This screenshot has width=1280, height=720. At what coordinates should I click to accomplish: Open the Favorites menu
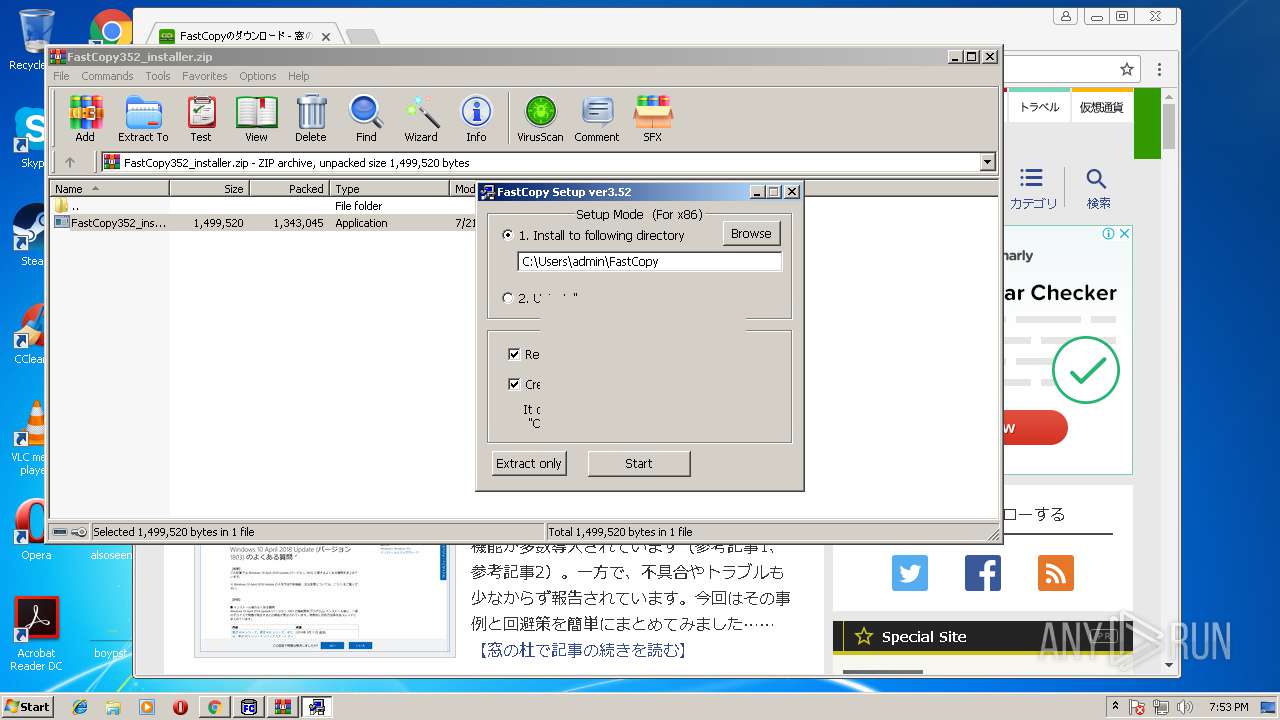[204, 76]
